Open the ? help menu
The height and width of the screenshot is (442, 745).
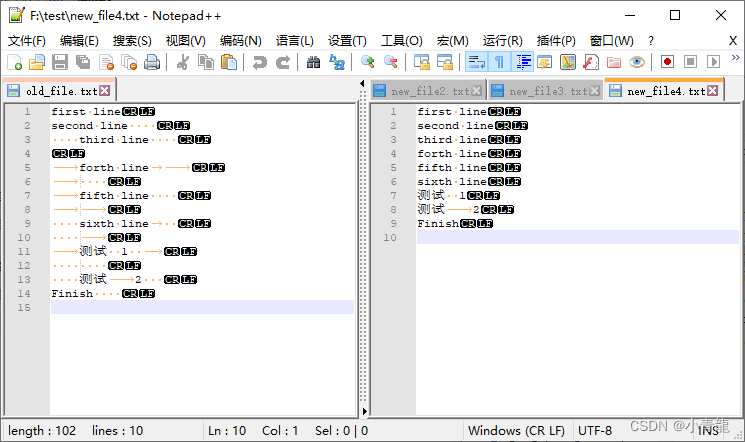tap(651, 41)
